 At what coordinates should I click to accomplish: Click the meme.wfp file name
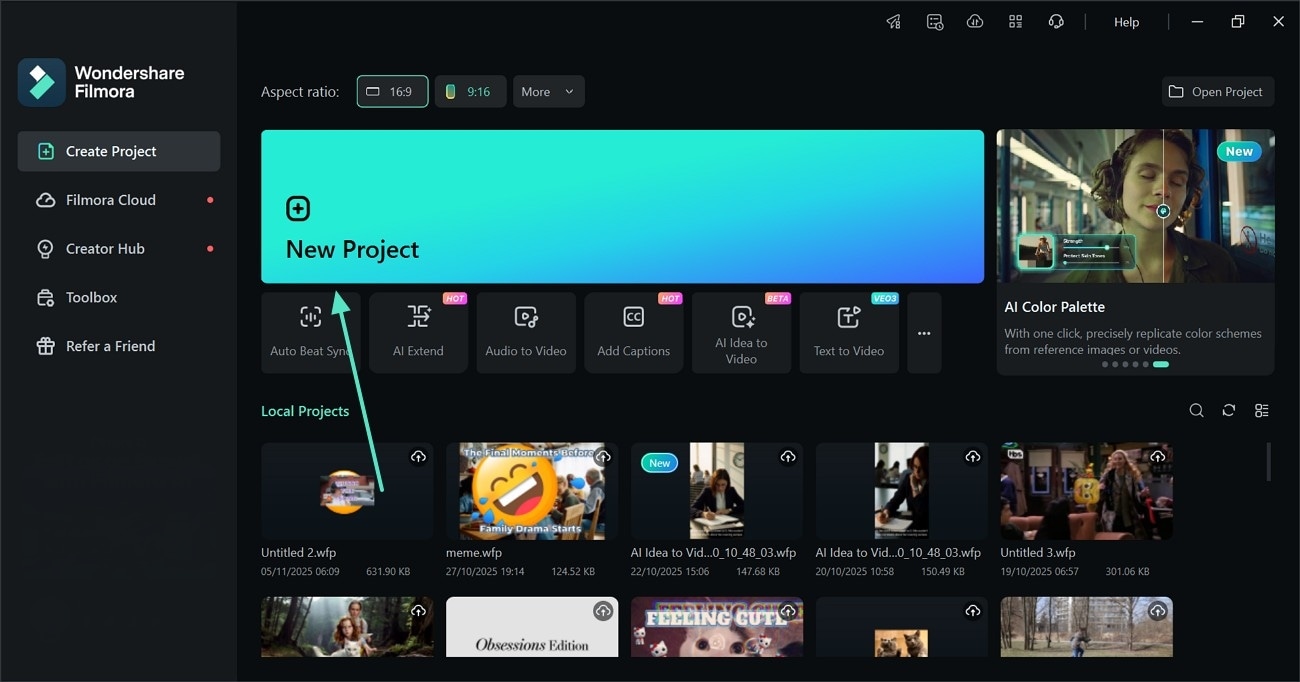474,552
